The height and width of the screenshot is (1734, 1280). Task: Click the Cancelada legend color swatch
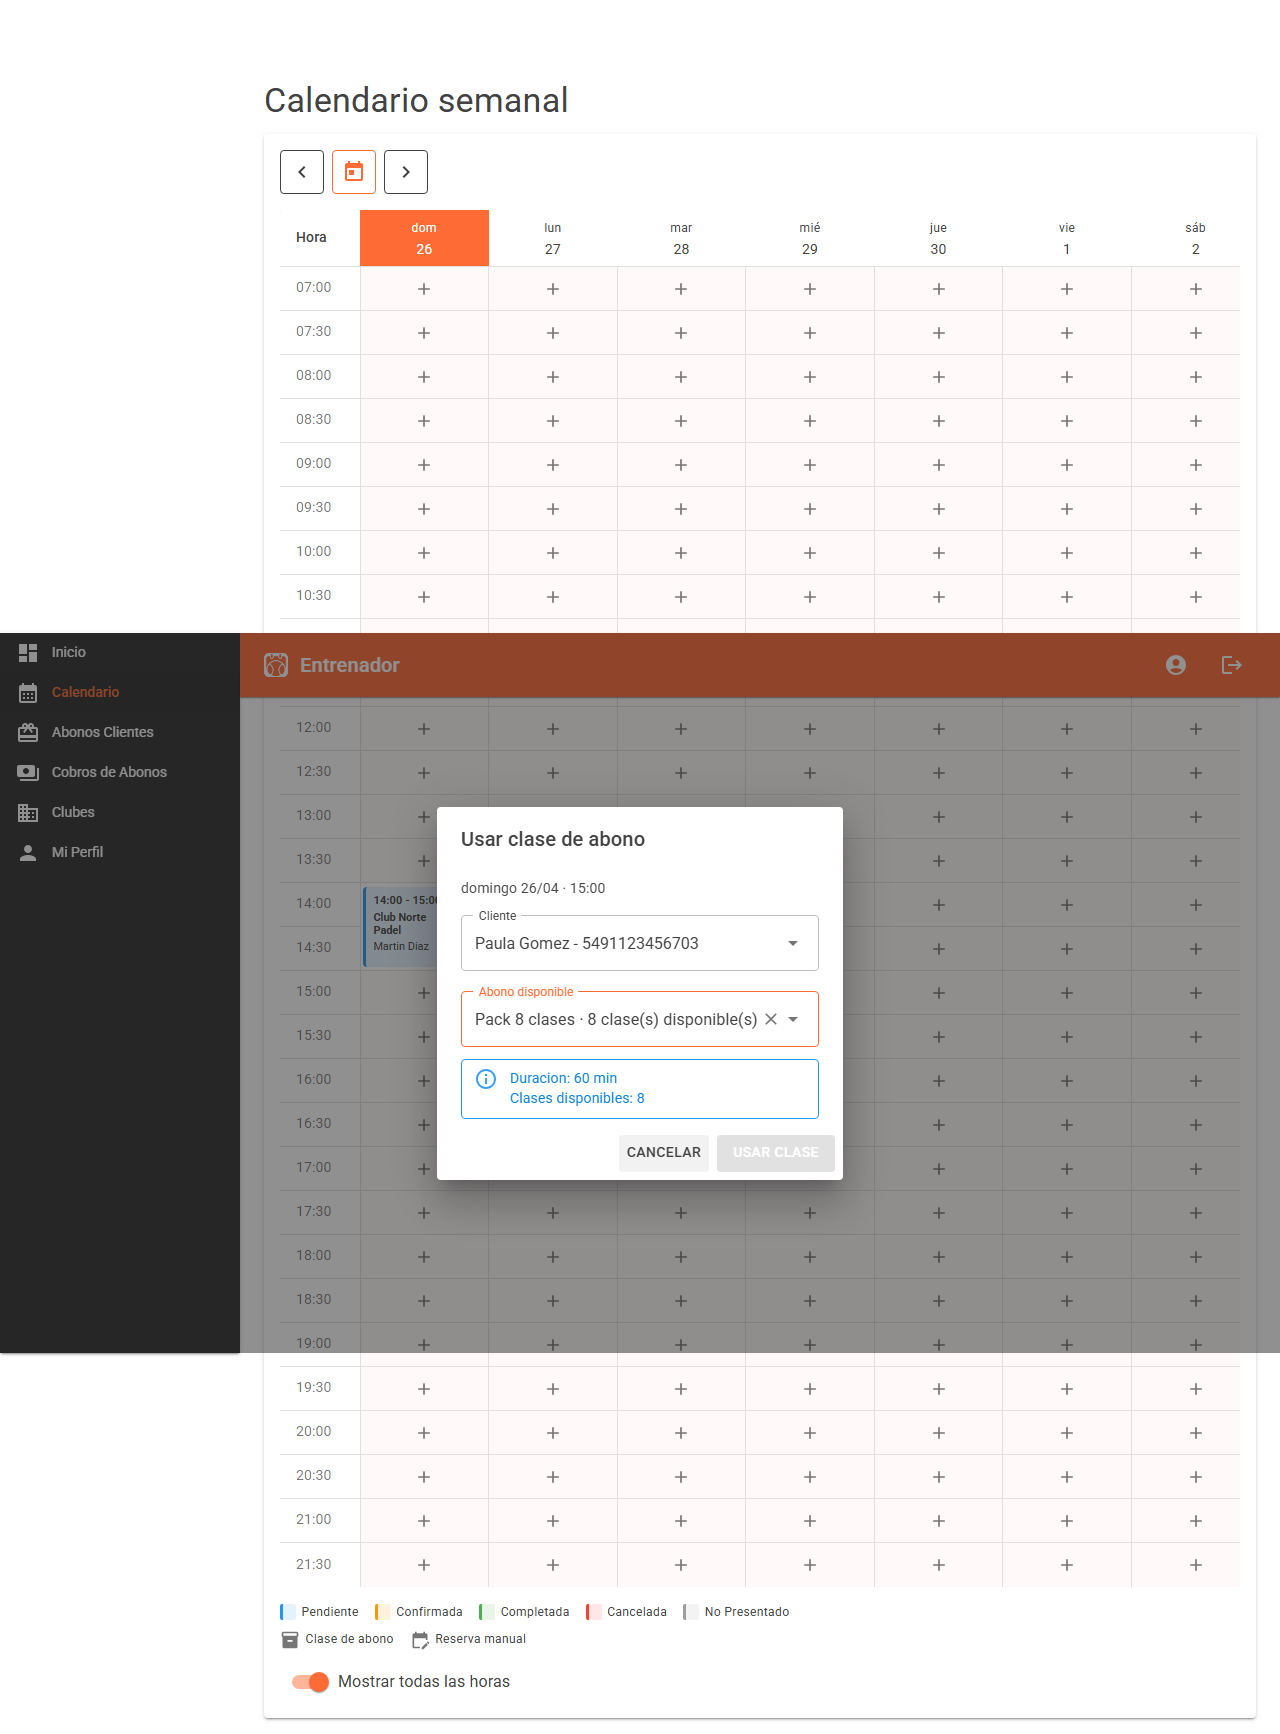point(593,1612)
